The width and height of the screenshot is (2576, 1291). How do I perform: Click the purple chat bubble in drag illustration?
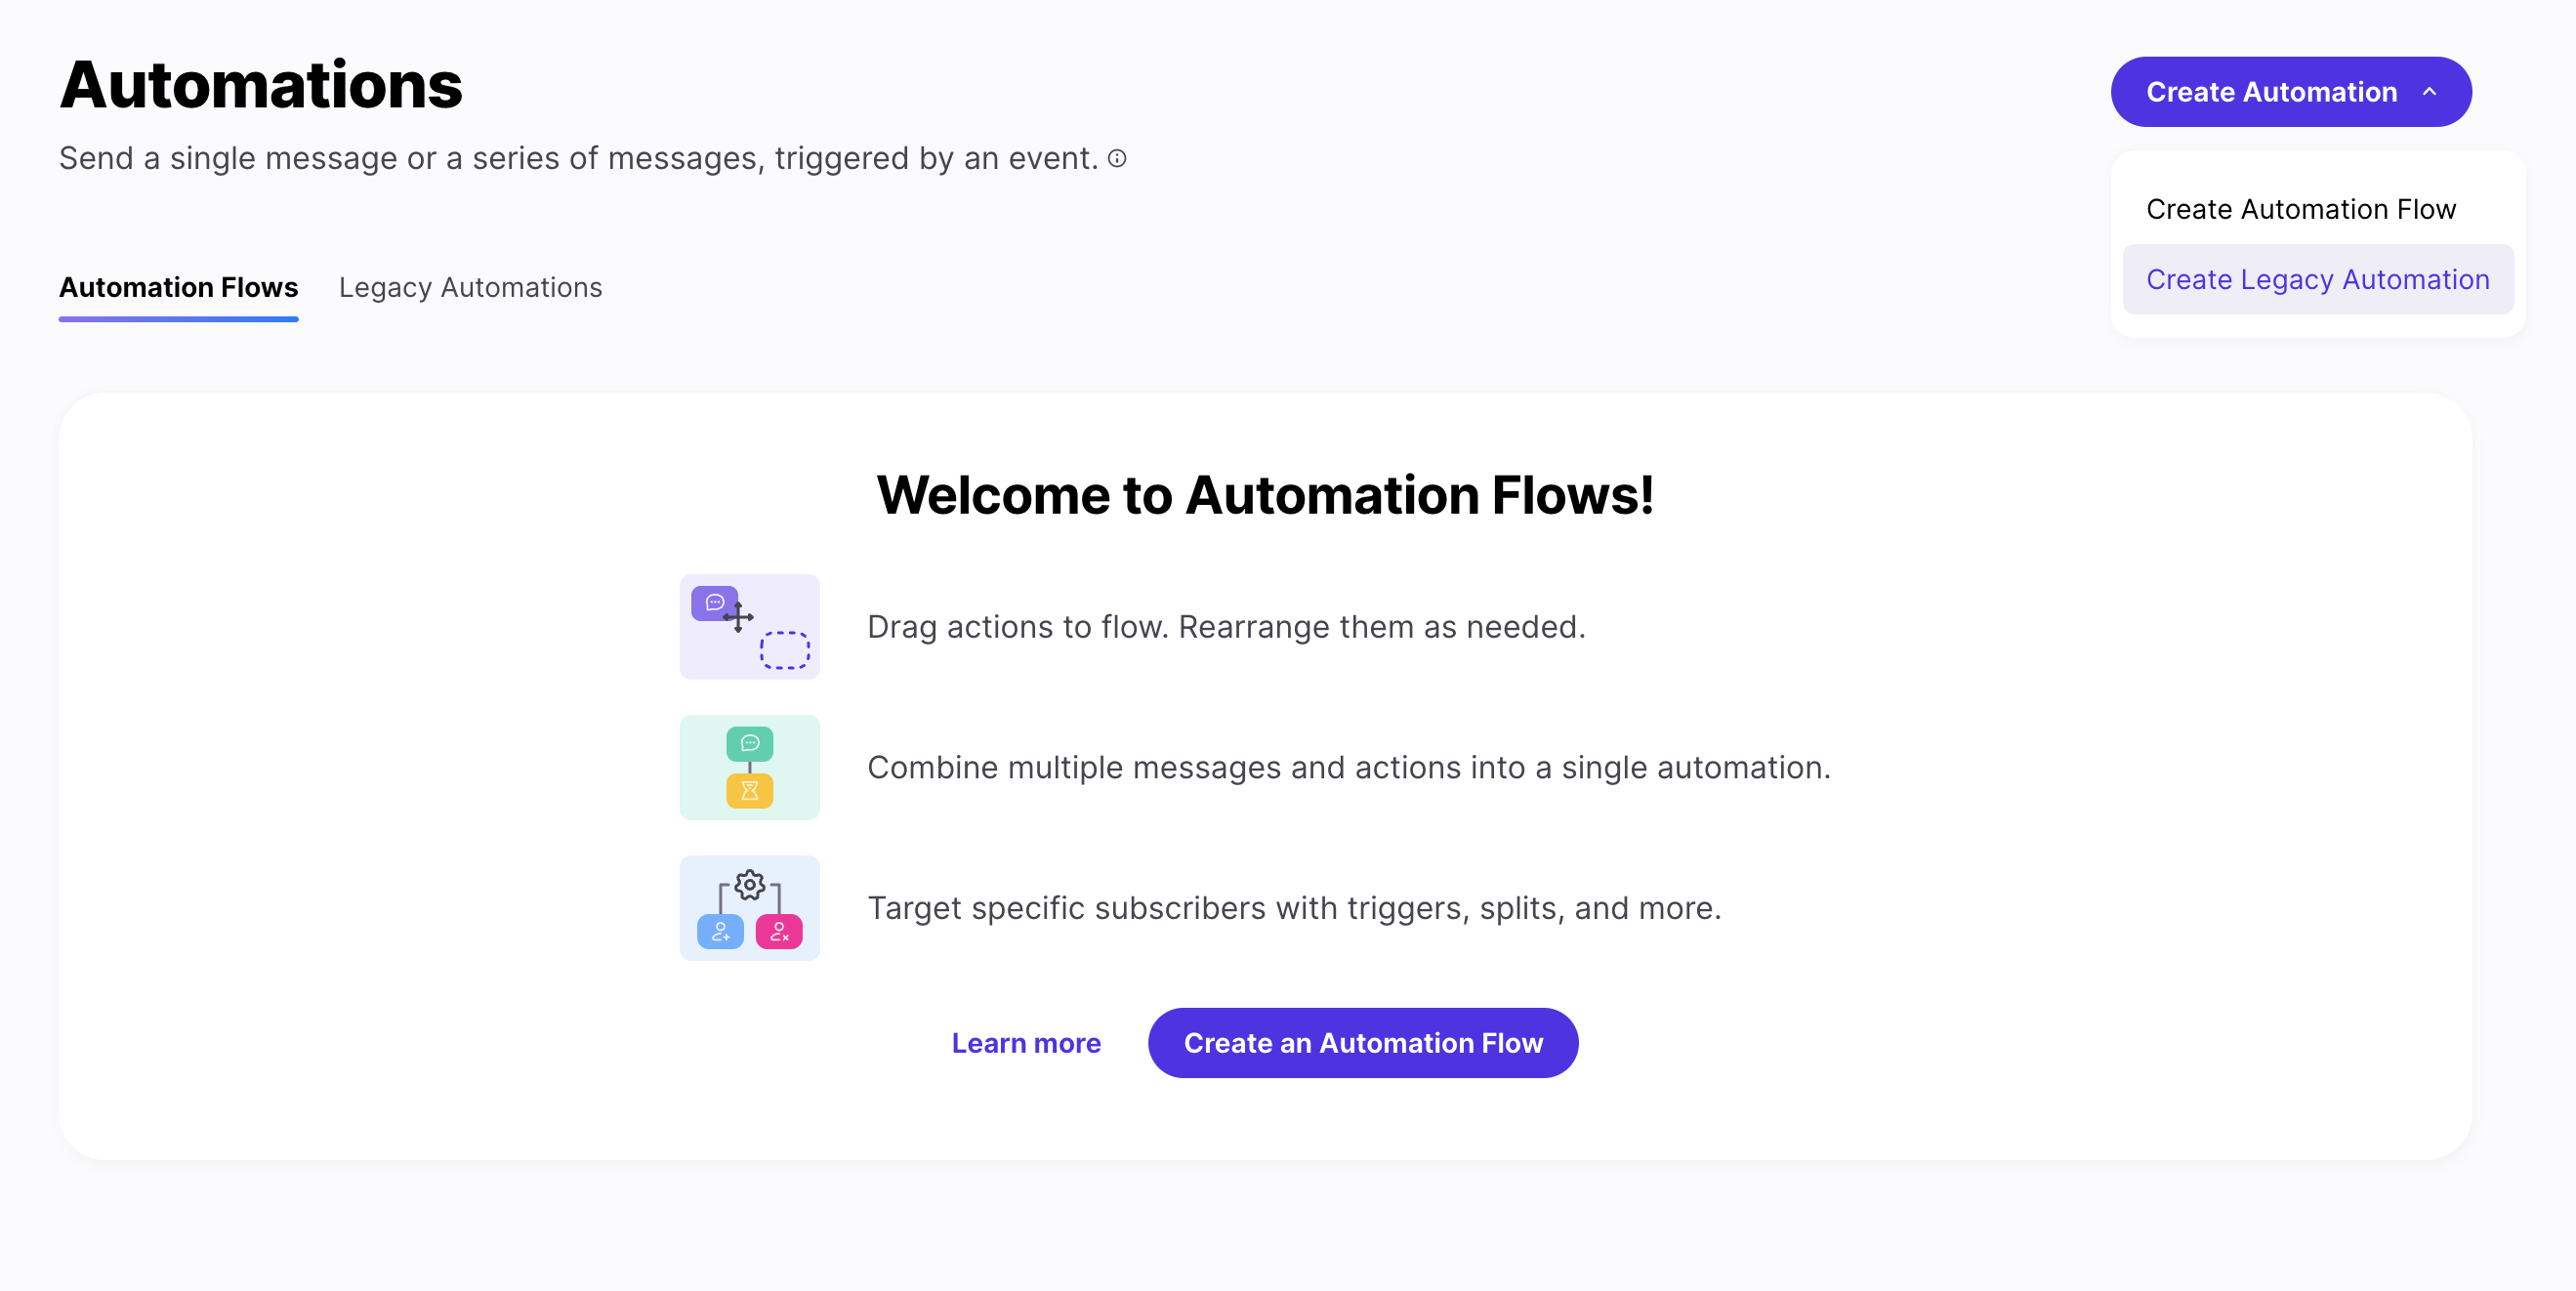click(714, 603)
